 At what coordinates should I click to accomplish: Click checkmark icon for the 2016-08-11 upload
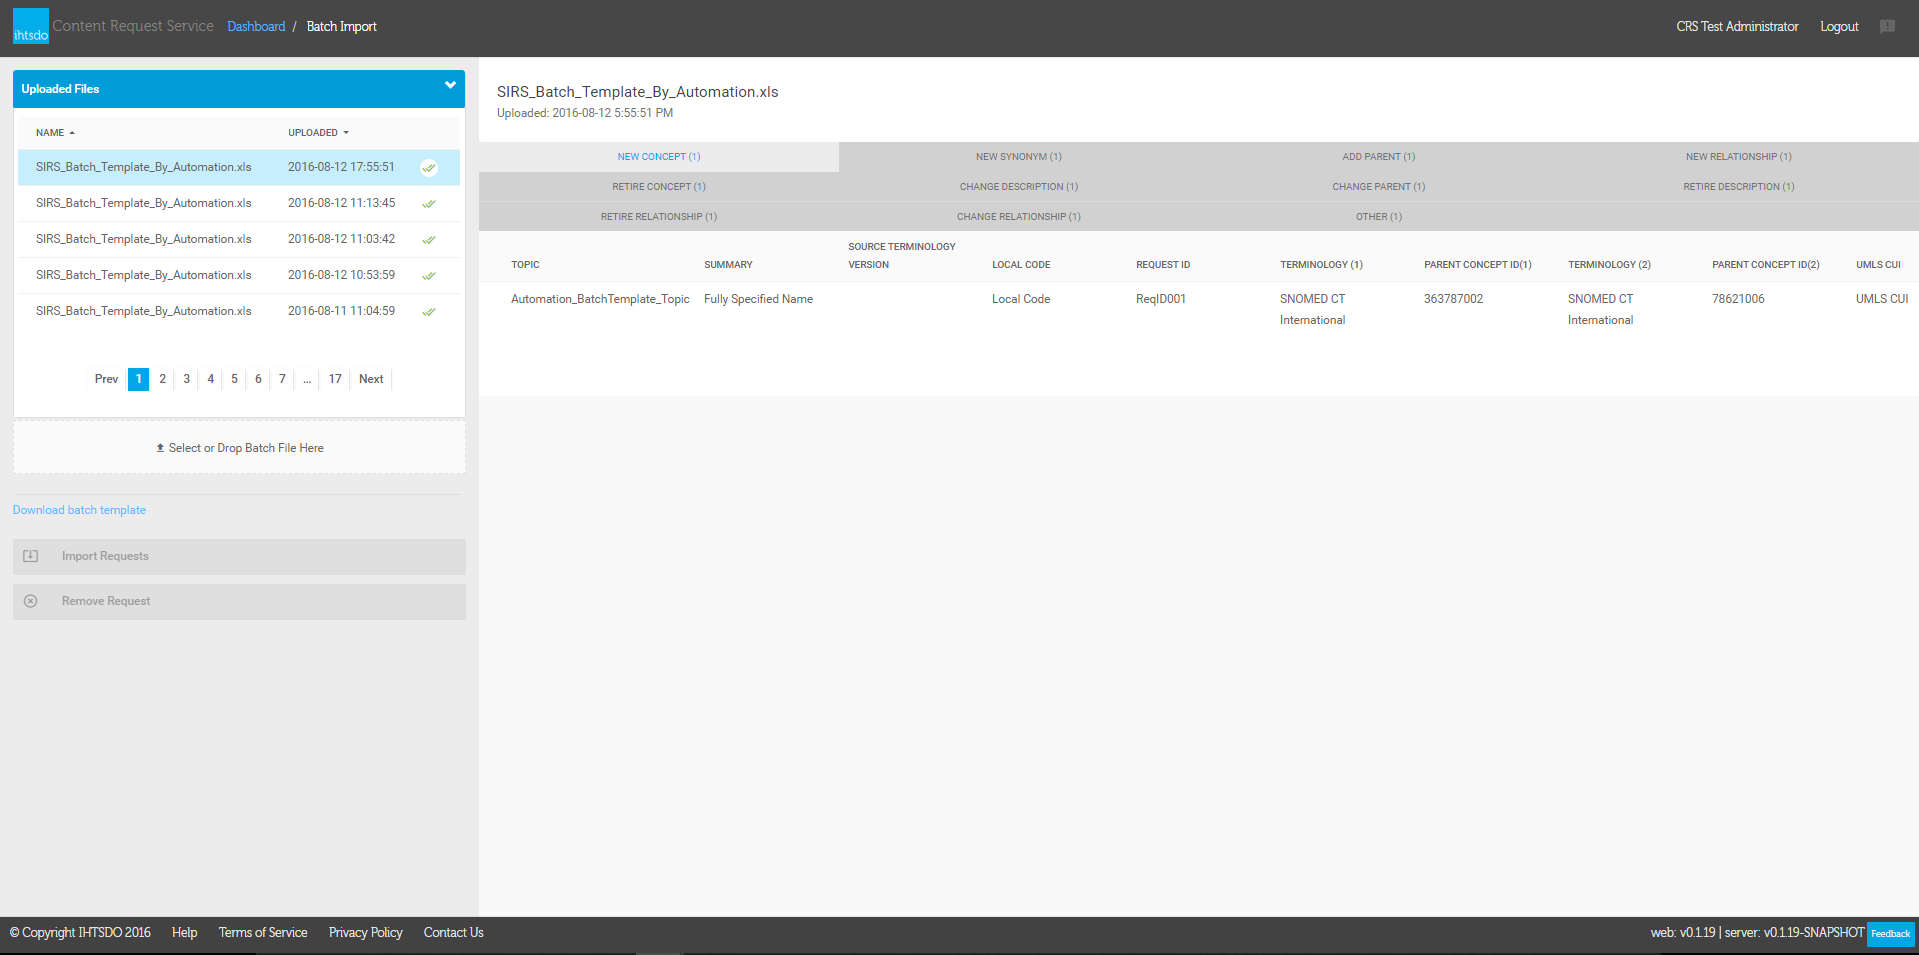(429, 312)
